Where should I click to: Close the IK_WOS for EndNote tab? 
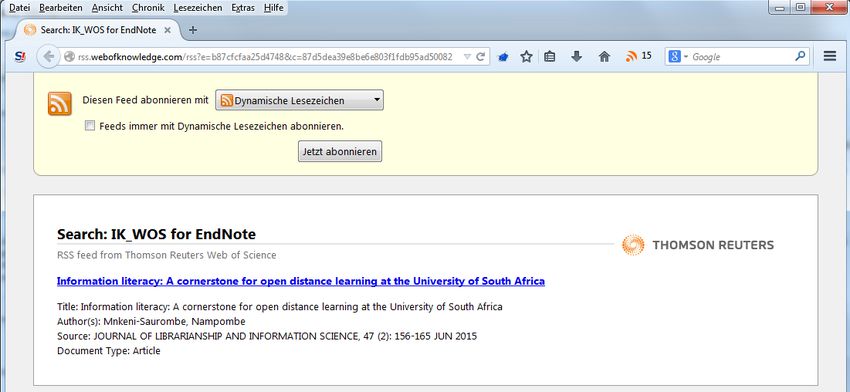[168, 30]
